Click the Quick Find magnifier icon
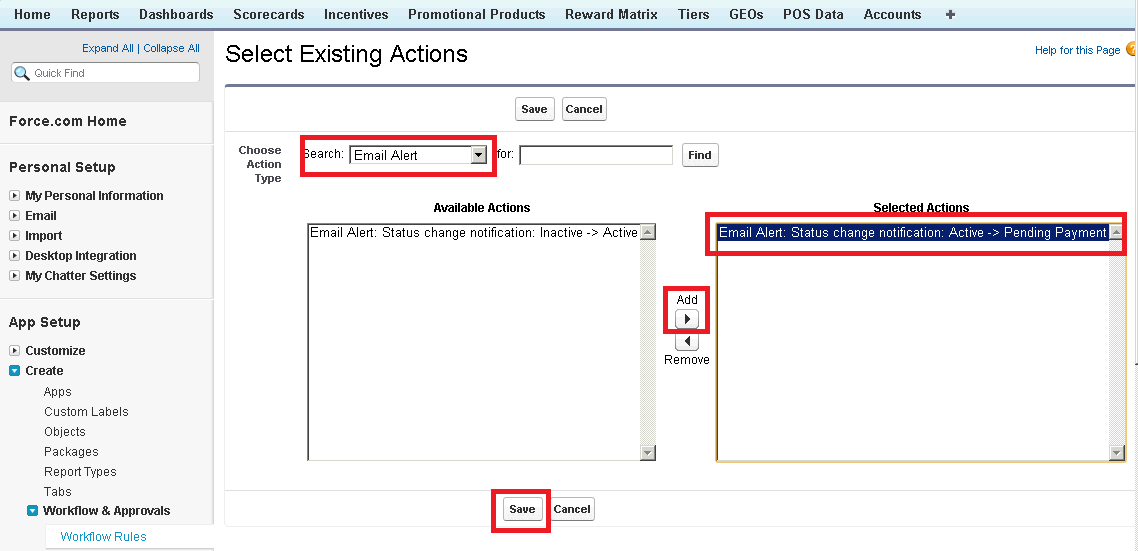Screen dimensions: 1138x551 [x=22, y=73]
